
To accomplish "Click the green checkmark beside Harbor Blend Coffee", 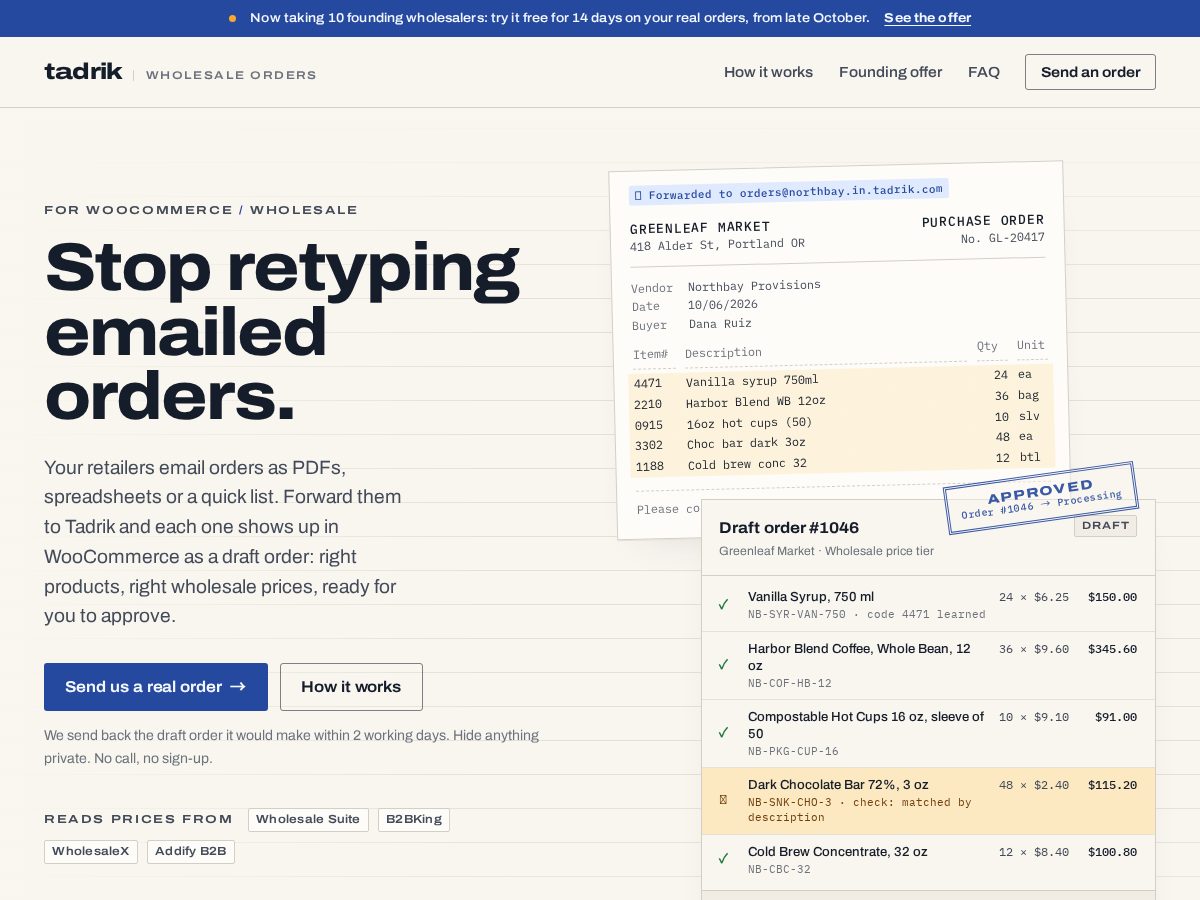I will pos(723,665).
